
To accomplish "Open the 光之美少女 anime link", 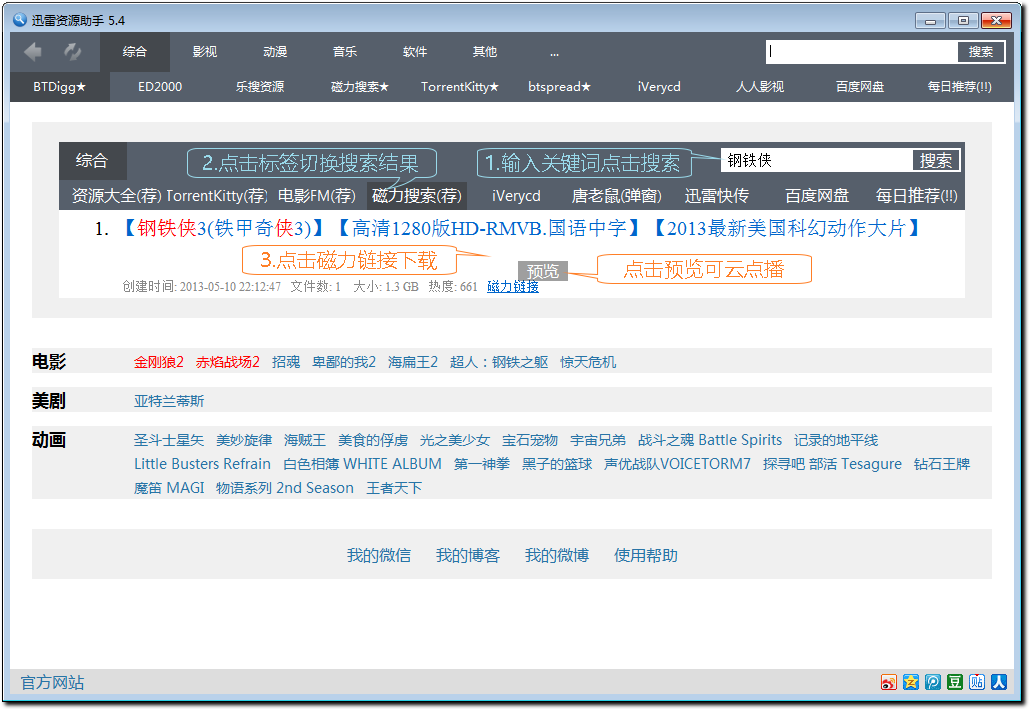I will point(455,440).
